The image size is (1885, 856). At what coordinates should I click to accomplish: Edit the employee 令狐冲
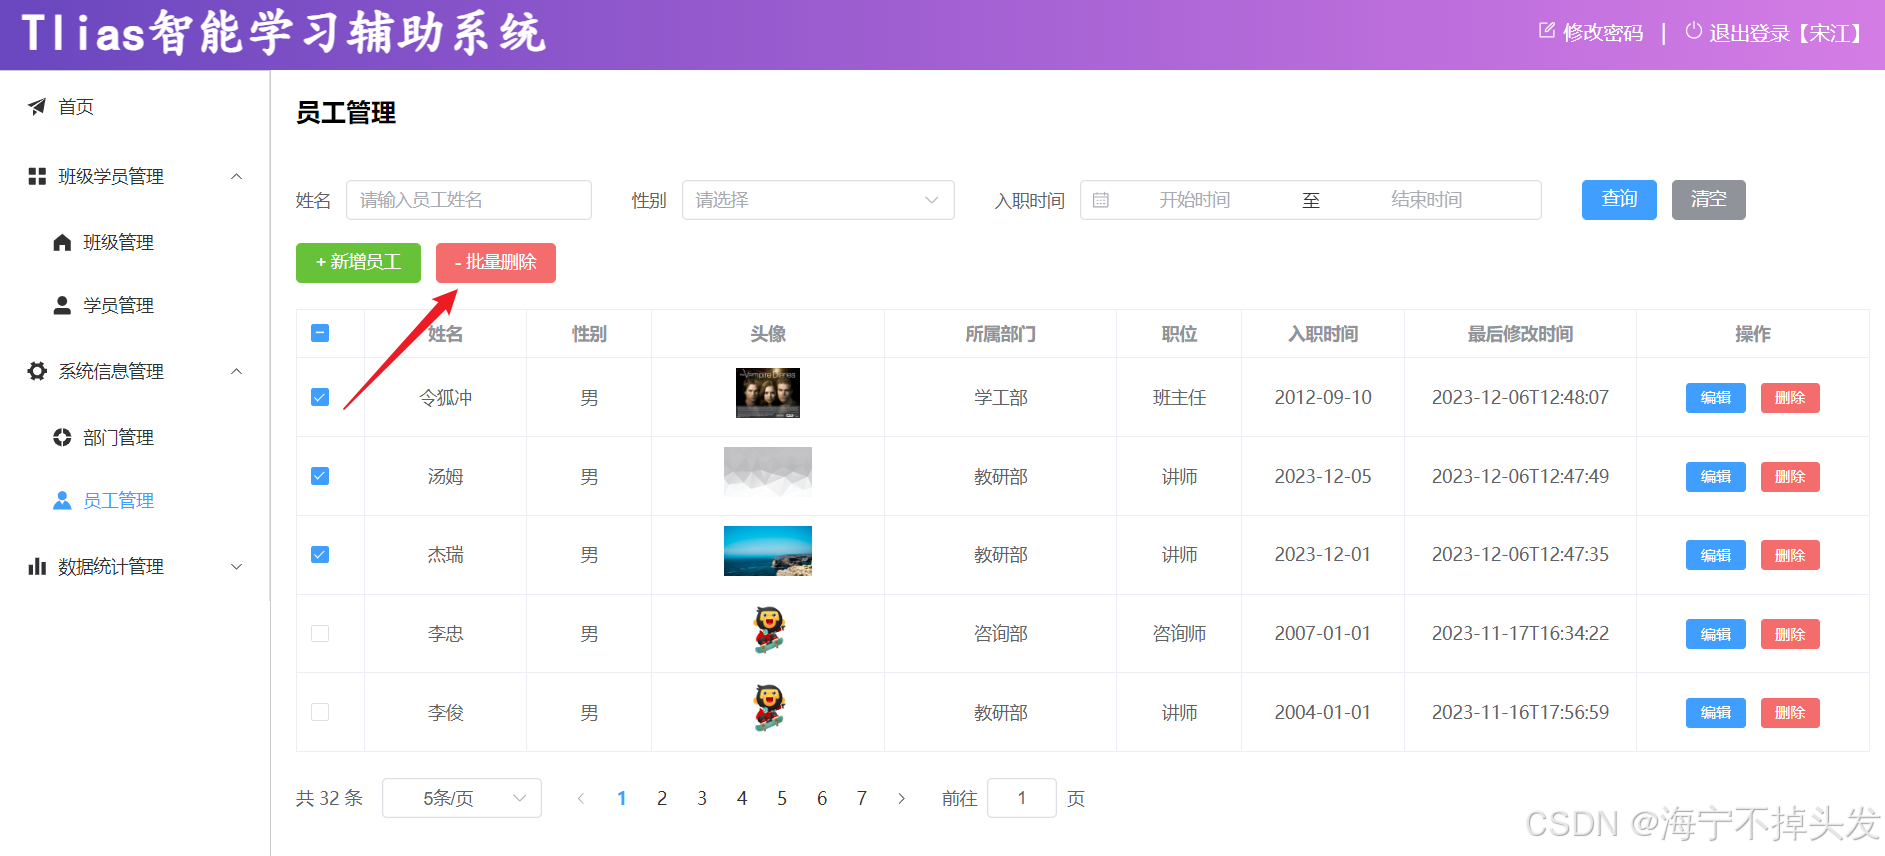coord(1716,398)
